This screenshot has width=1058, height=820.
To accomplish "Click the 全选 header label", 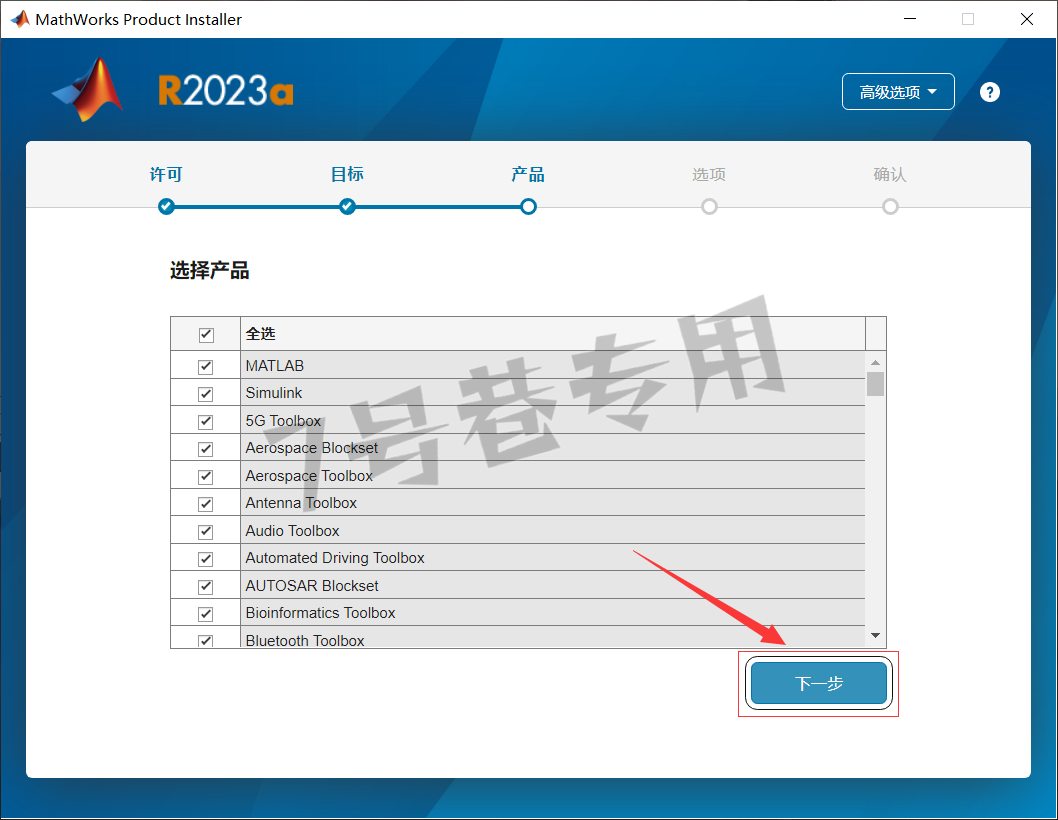I will 260,333.
